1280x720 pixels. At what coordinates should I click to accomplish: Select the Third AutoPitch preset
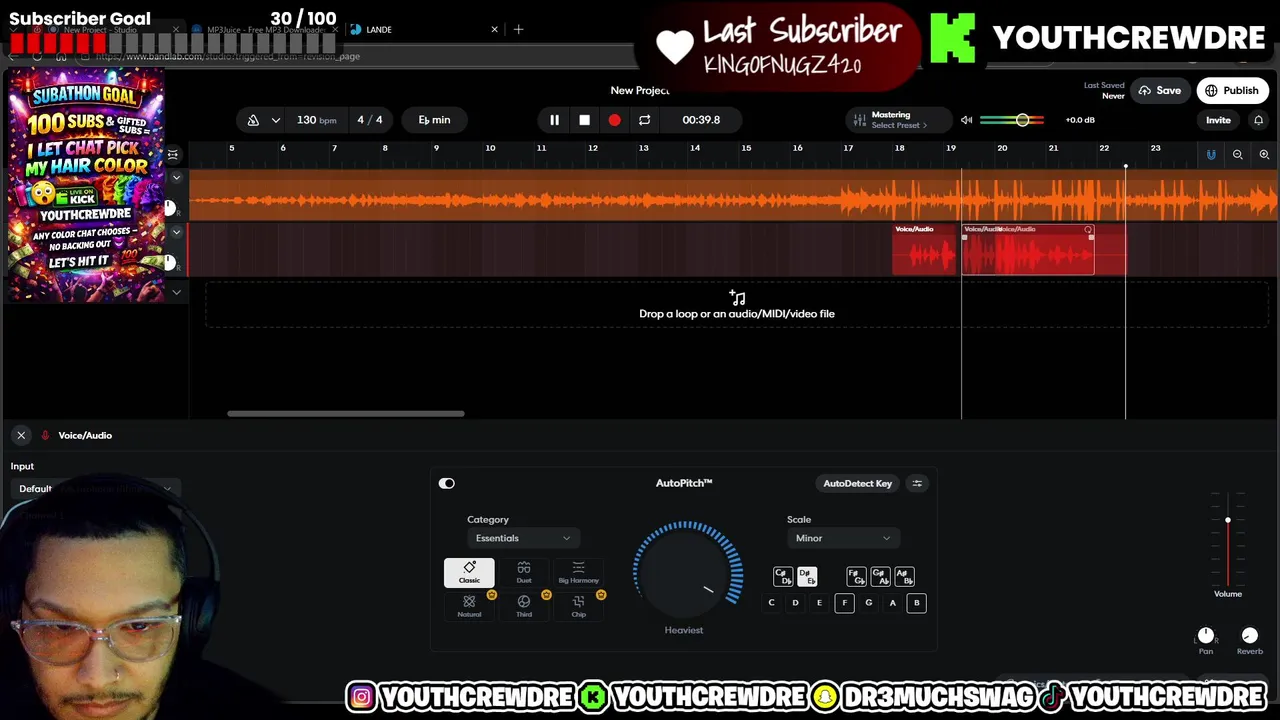pos(524,606)
